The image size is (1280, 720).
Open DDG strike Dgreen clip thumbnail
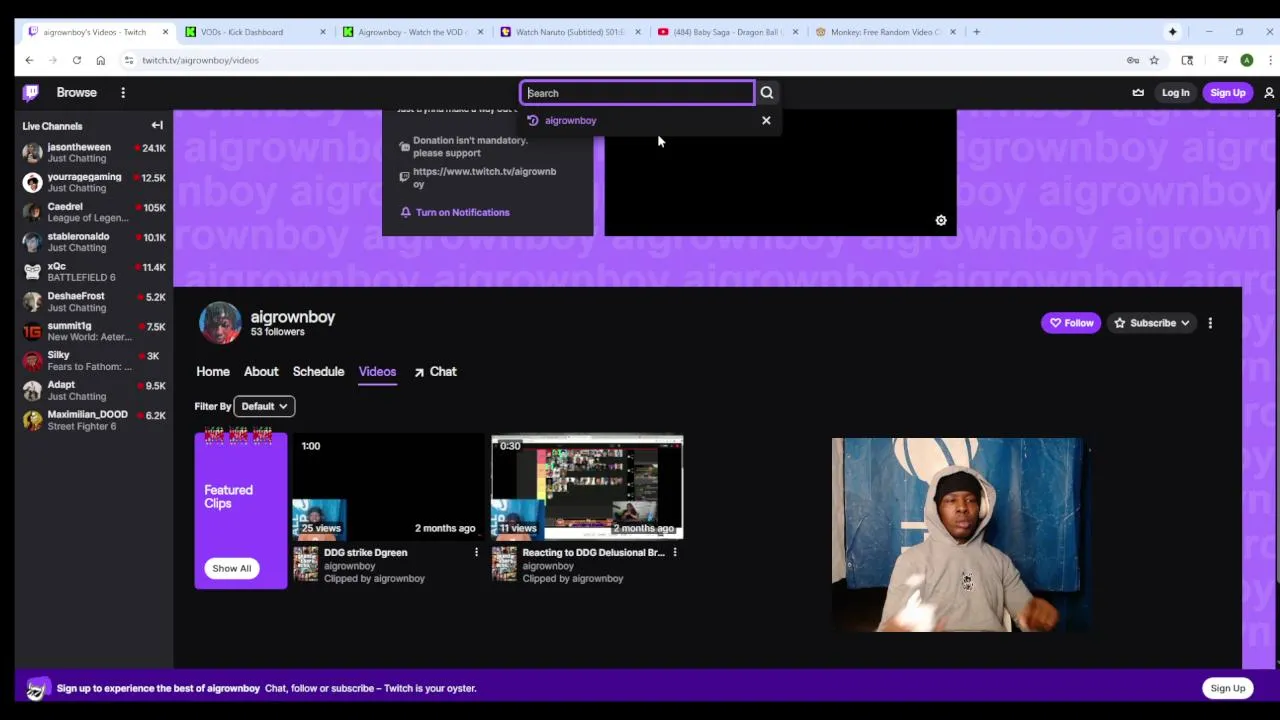(388, 487)
